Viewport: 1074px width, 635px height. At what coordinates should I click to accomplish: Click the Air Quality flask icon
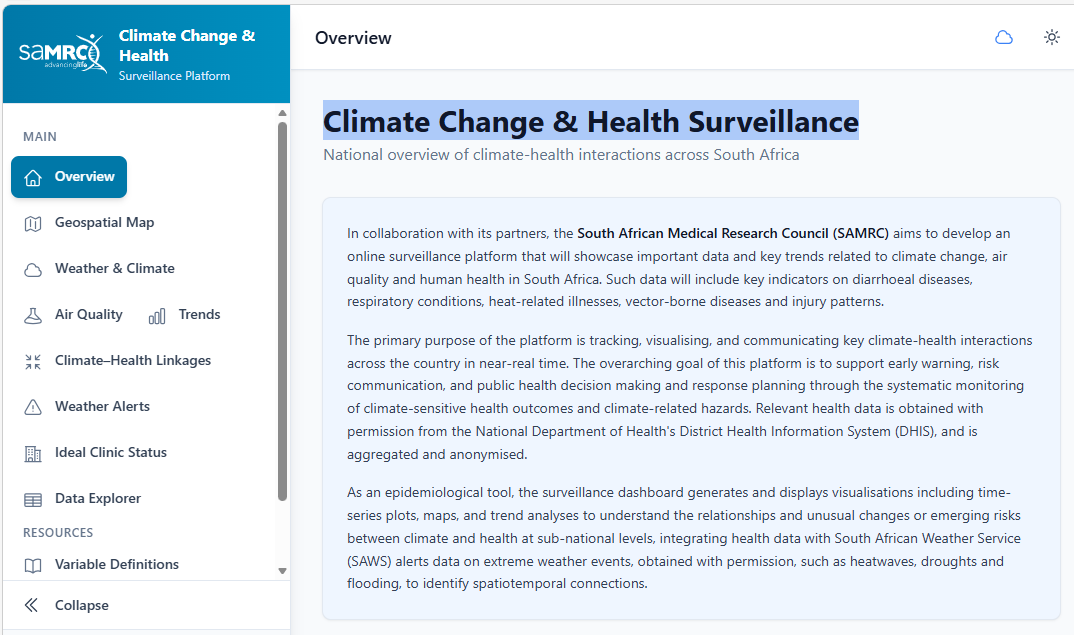33,315
